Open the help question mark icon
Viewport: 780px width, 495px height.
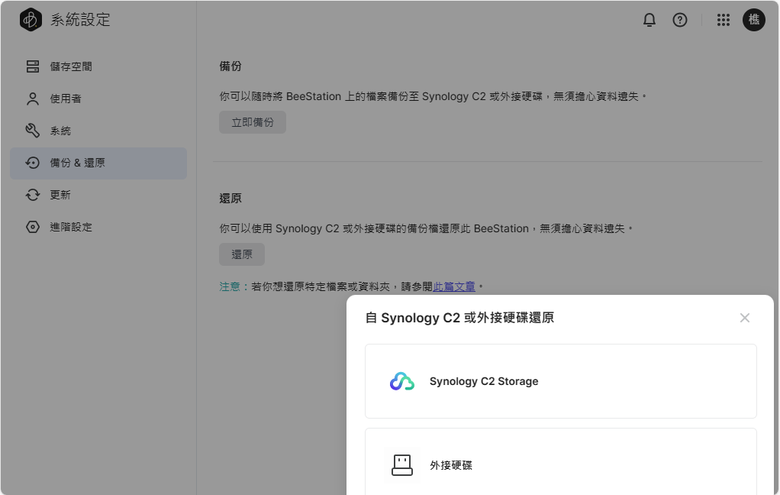680,20
